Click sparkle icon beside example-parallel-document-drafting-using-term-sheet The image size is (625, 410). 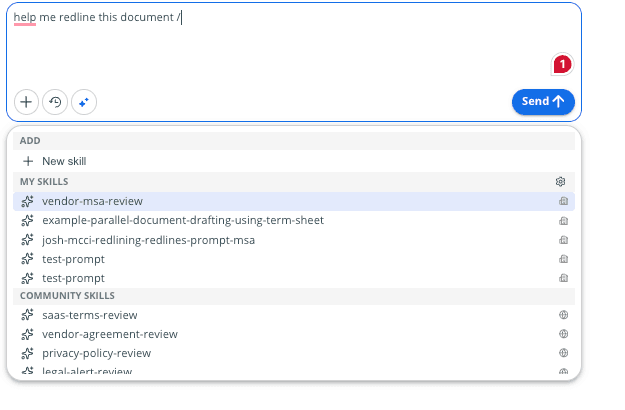tap(28, 220)
